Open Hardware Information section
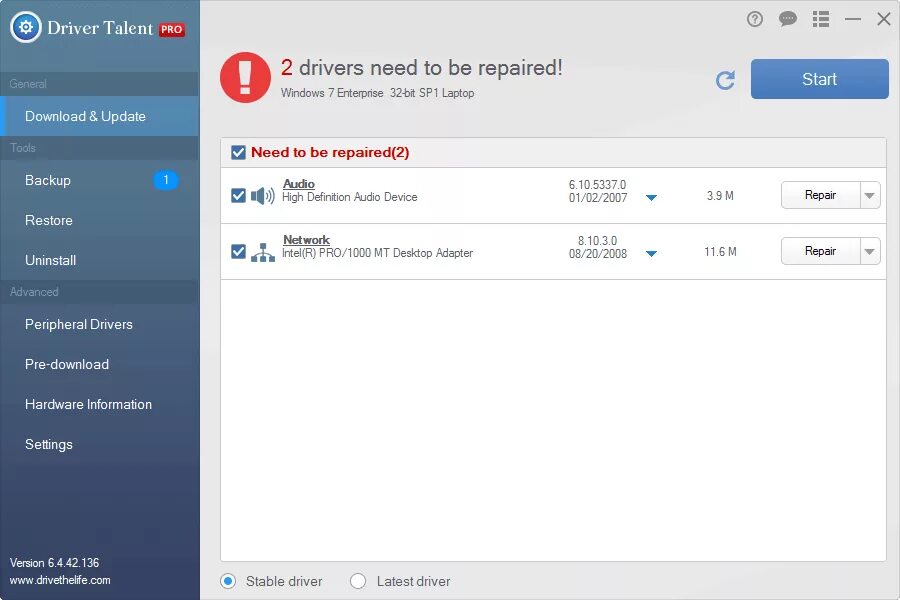Screen dimensions: 900x600 (99, 404)
